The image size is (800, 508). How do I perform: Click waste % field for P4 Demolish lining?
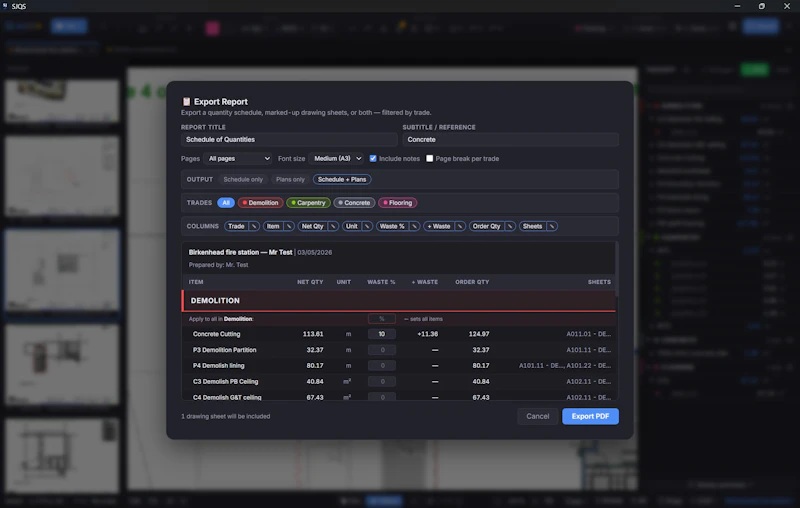(x=382, y=366)
